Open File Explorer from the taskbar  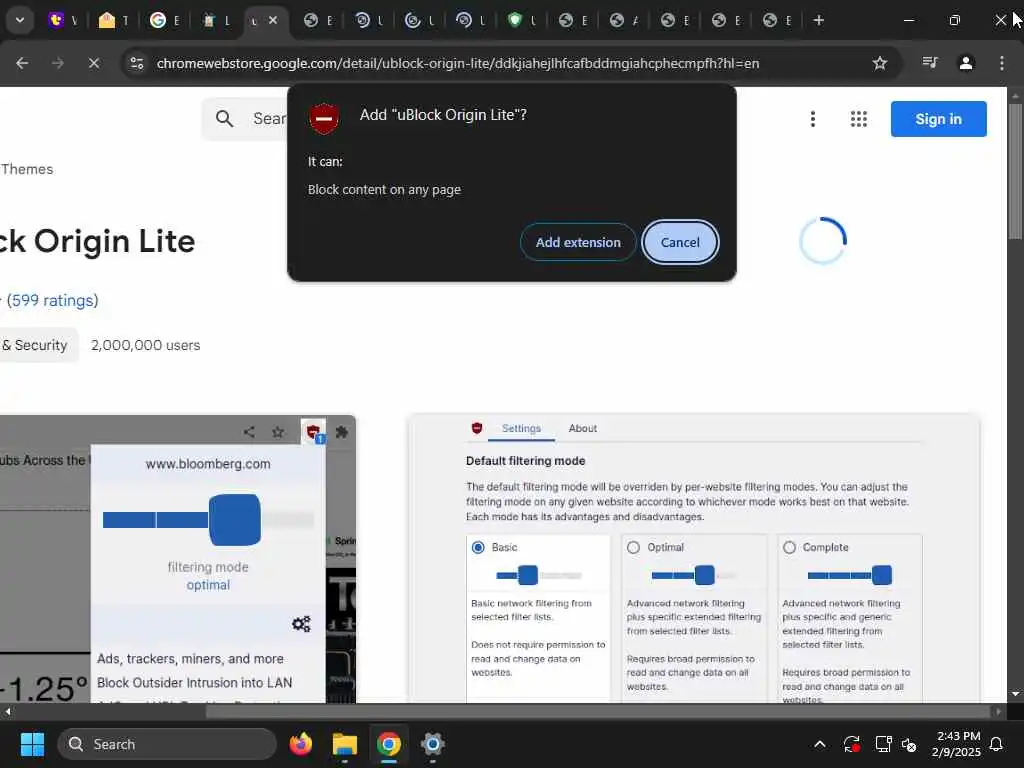click(x=345, y=744)
